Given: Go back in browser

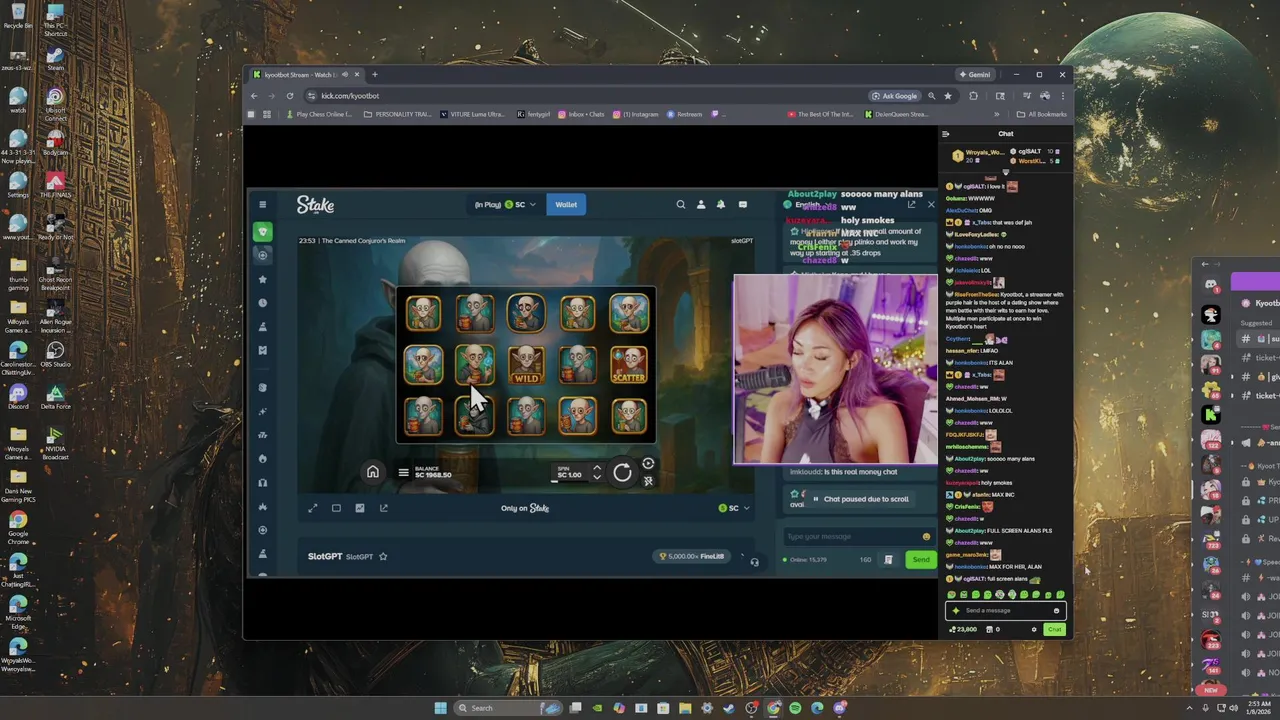Looking at the screenshot, I should pos(254,96).
